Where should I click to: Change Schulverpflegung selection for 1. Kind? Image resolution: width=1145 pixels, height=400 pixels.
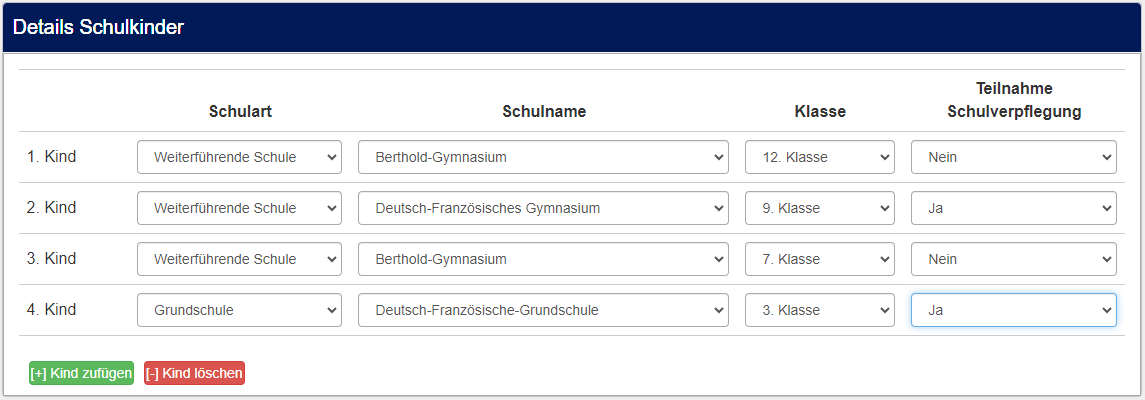[x=1013, y=157]
